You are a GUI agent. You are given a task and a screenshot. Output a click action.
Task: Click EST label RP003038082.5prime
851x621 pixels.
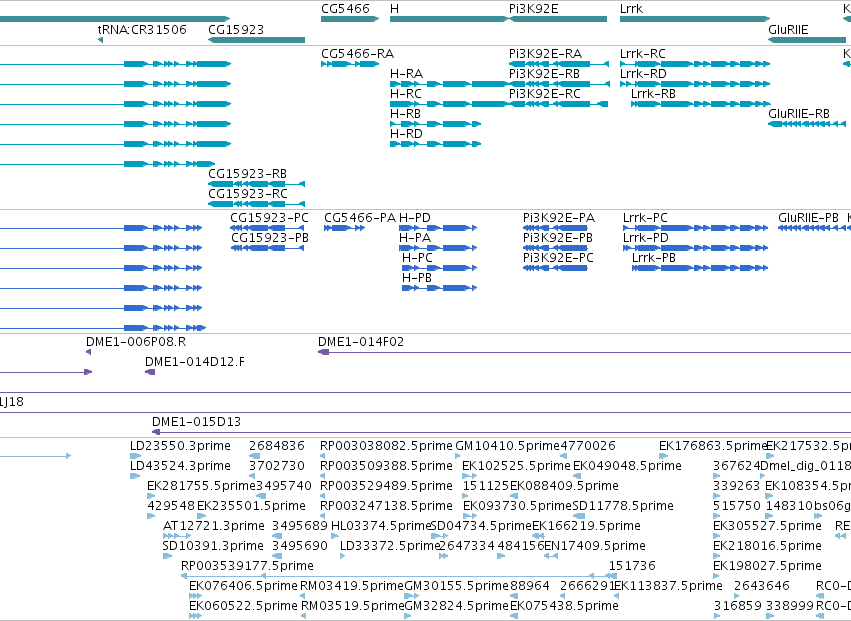[x=386, y=446]
